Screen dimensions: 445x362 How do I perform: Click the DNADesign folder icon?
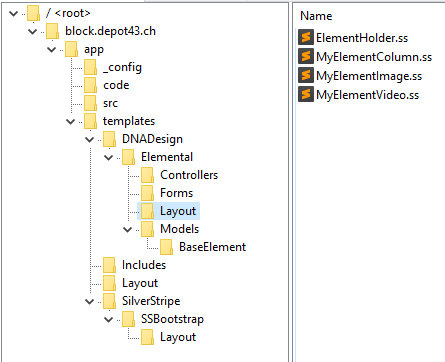click(x=110, y=139)
